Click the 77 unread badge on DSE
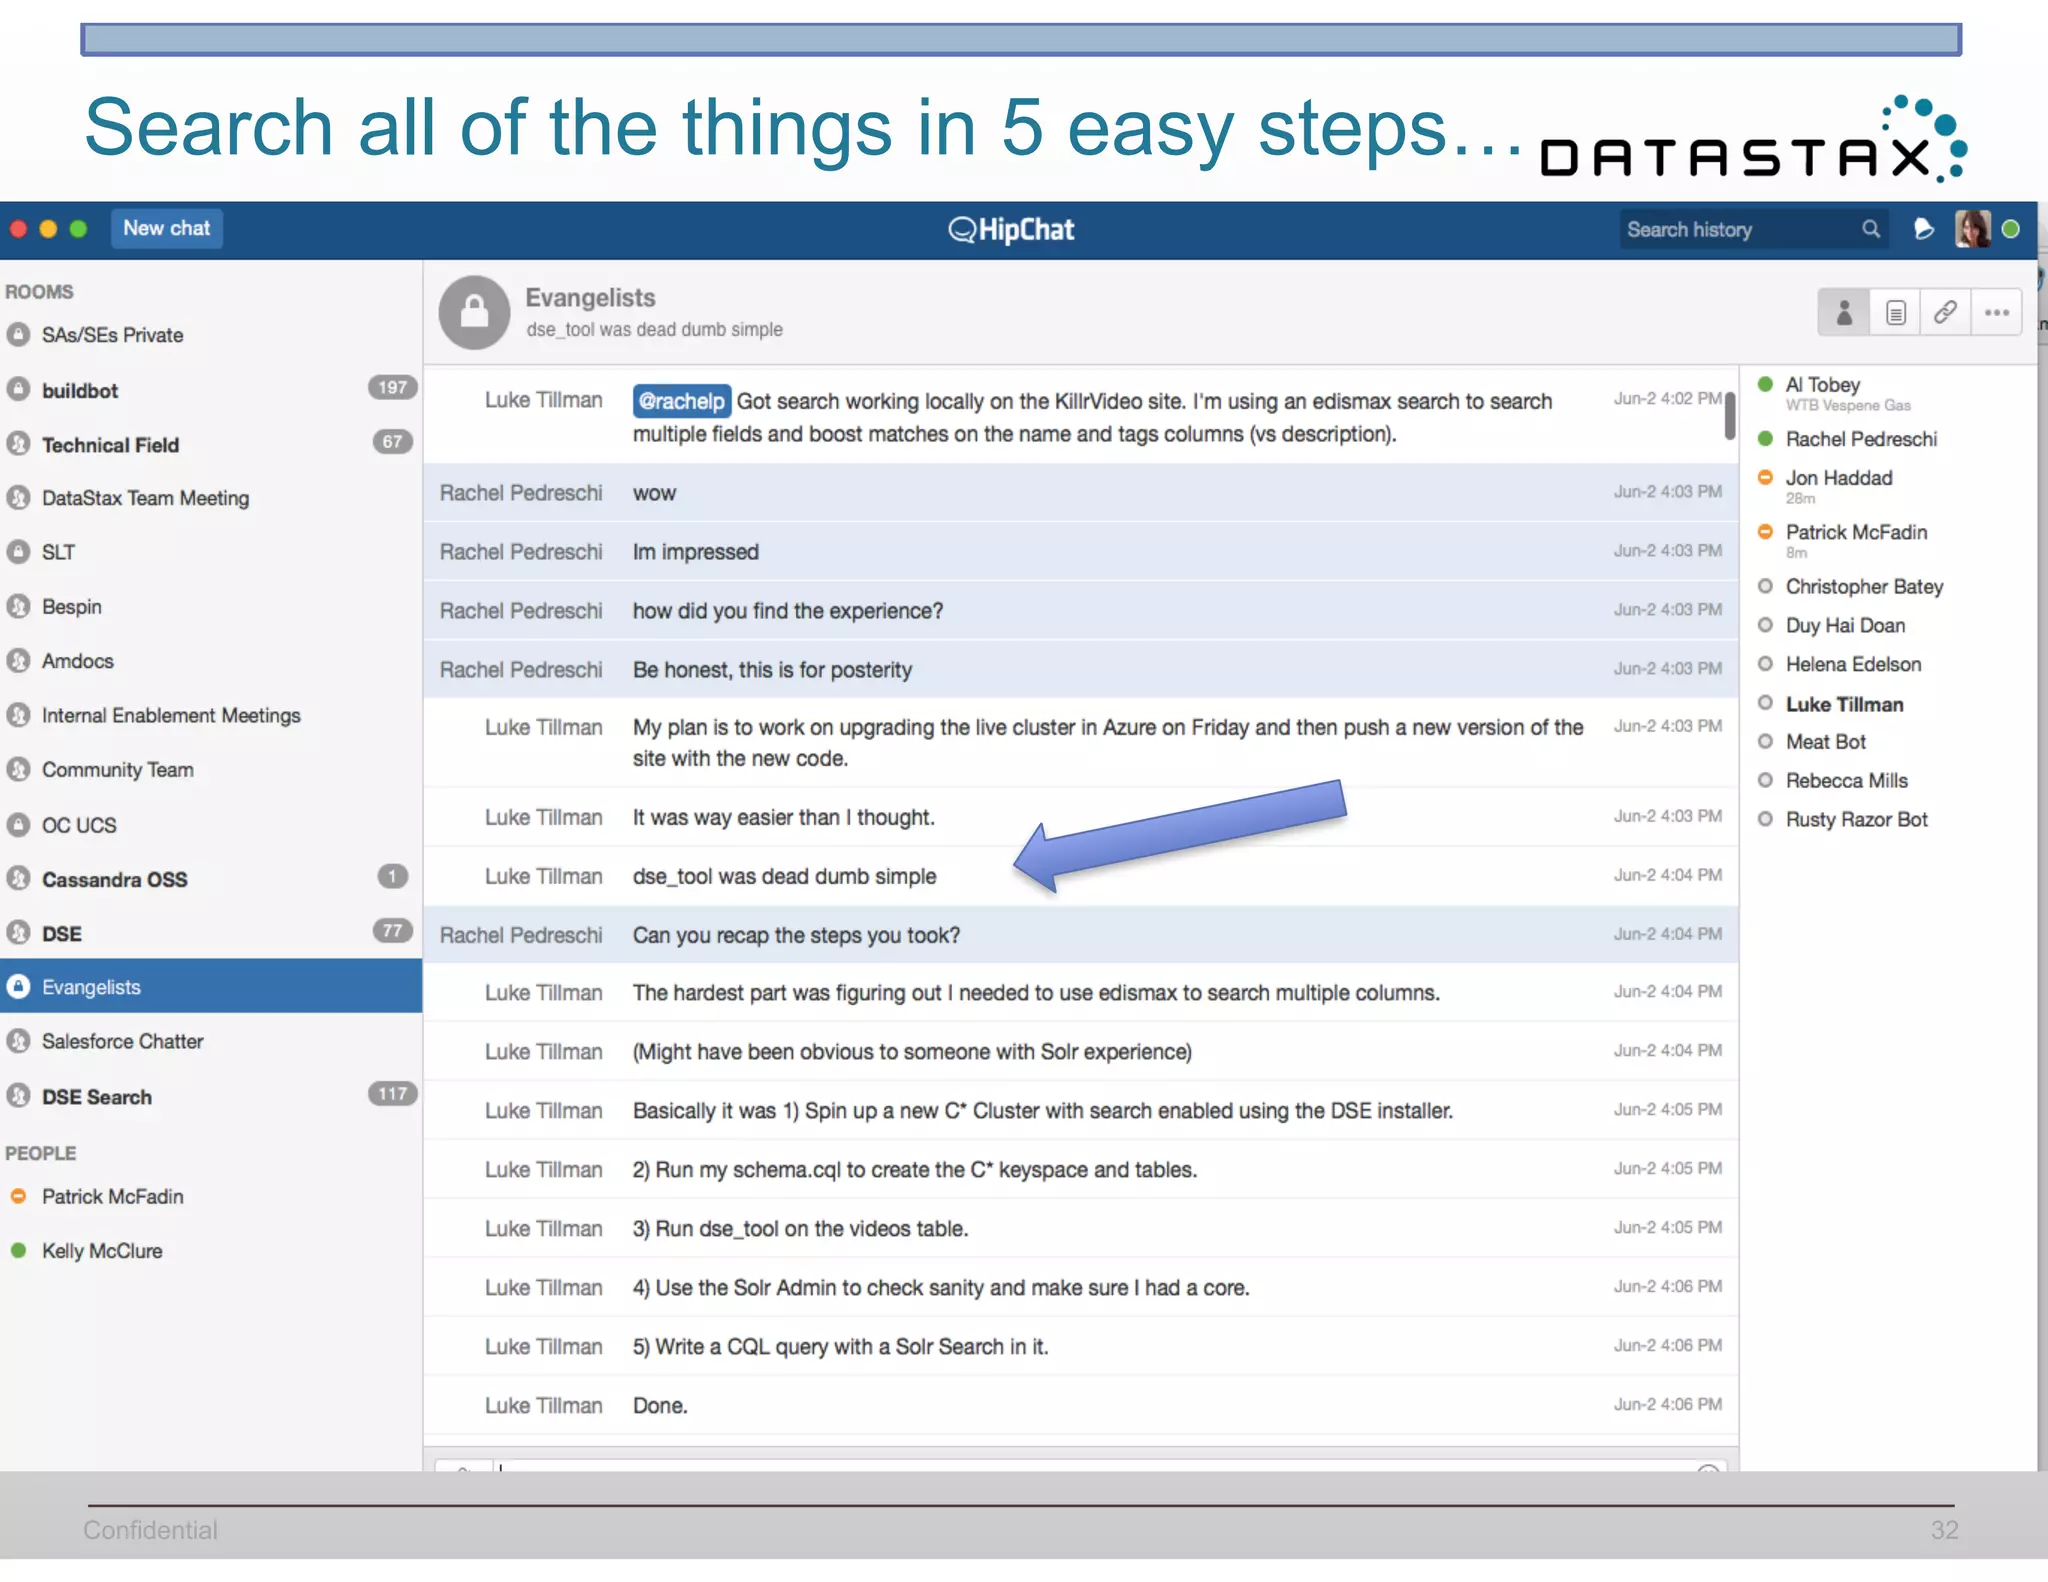This screenshot has width=2048, height=1582. 392,931
